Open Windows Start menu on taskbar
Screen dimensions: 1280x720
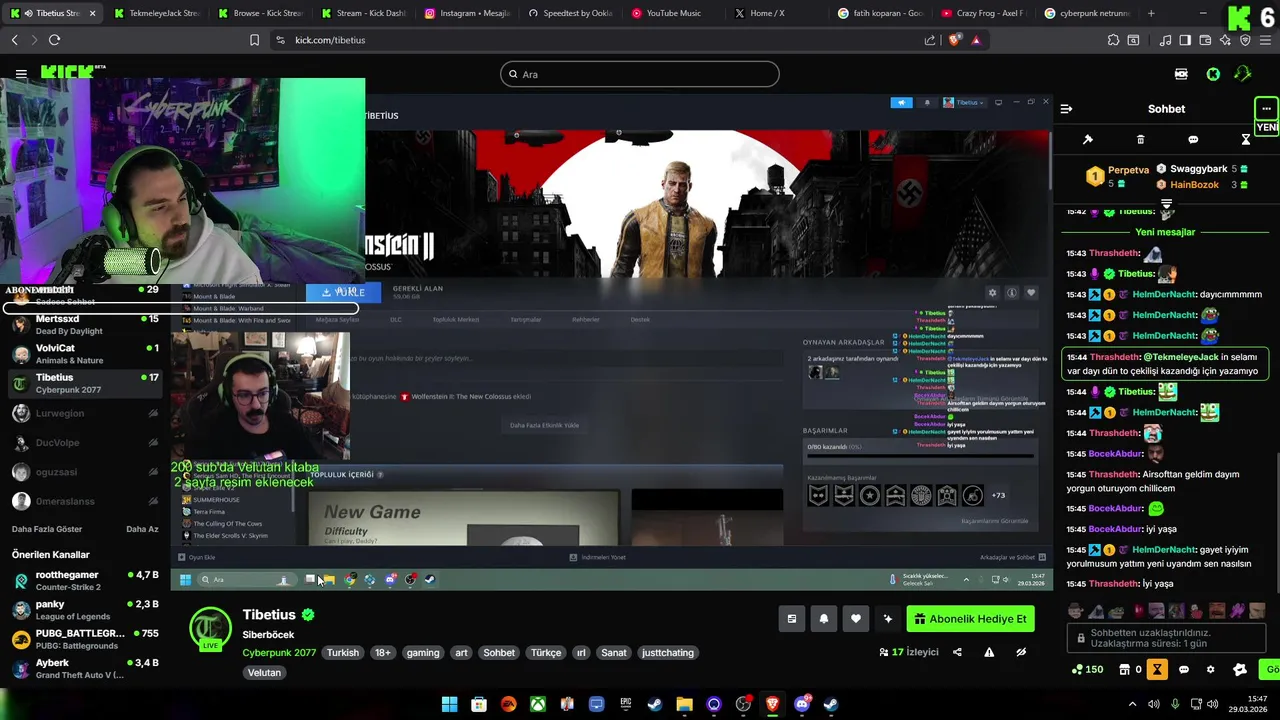point(450,704)
